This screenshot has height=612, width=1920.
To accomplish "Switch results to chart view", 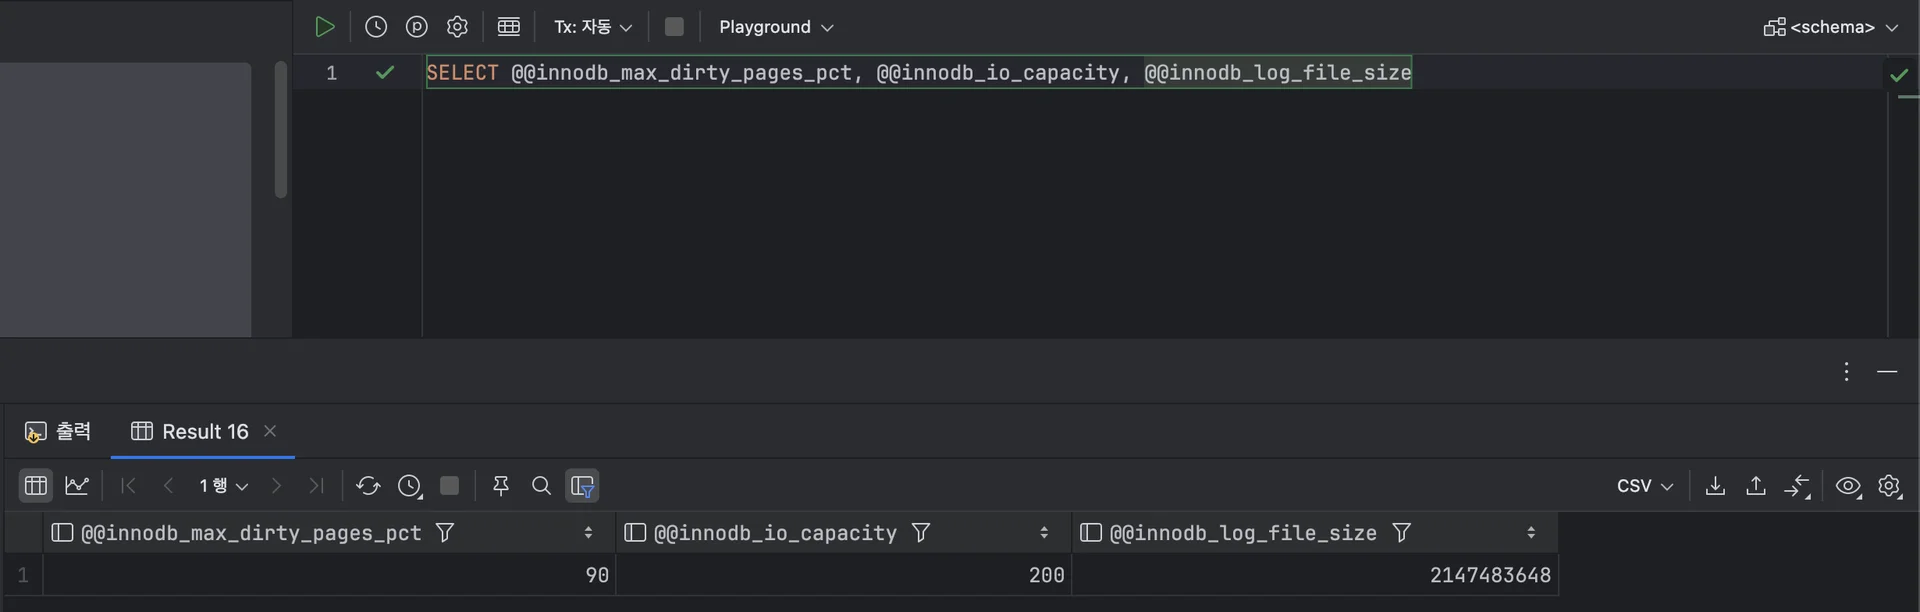I will (x=77, y=486).
